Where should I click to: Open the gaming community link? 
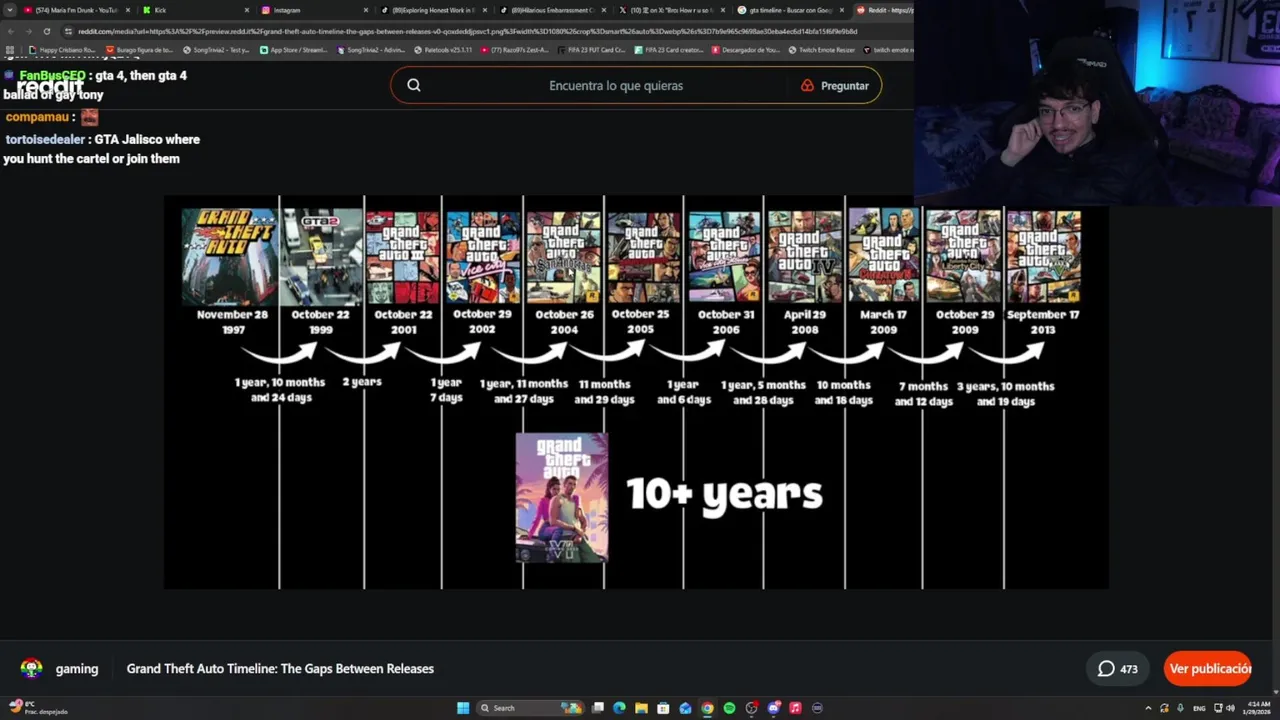click(x=77, y=669)
